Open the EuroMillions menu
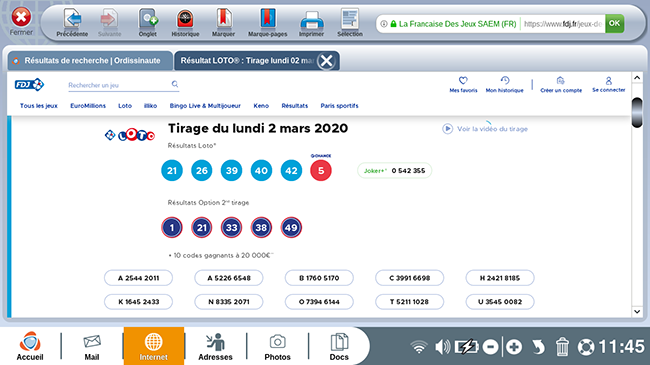650x365 pixels. pyautogui.click(x=88, y=106)
